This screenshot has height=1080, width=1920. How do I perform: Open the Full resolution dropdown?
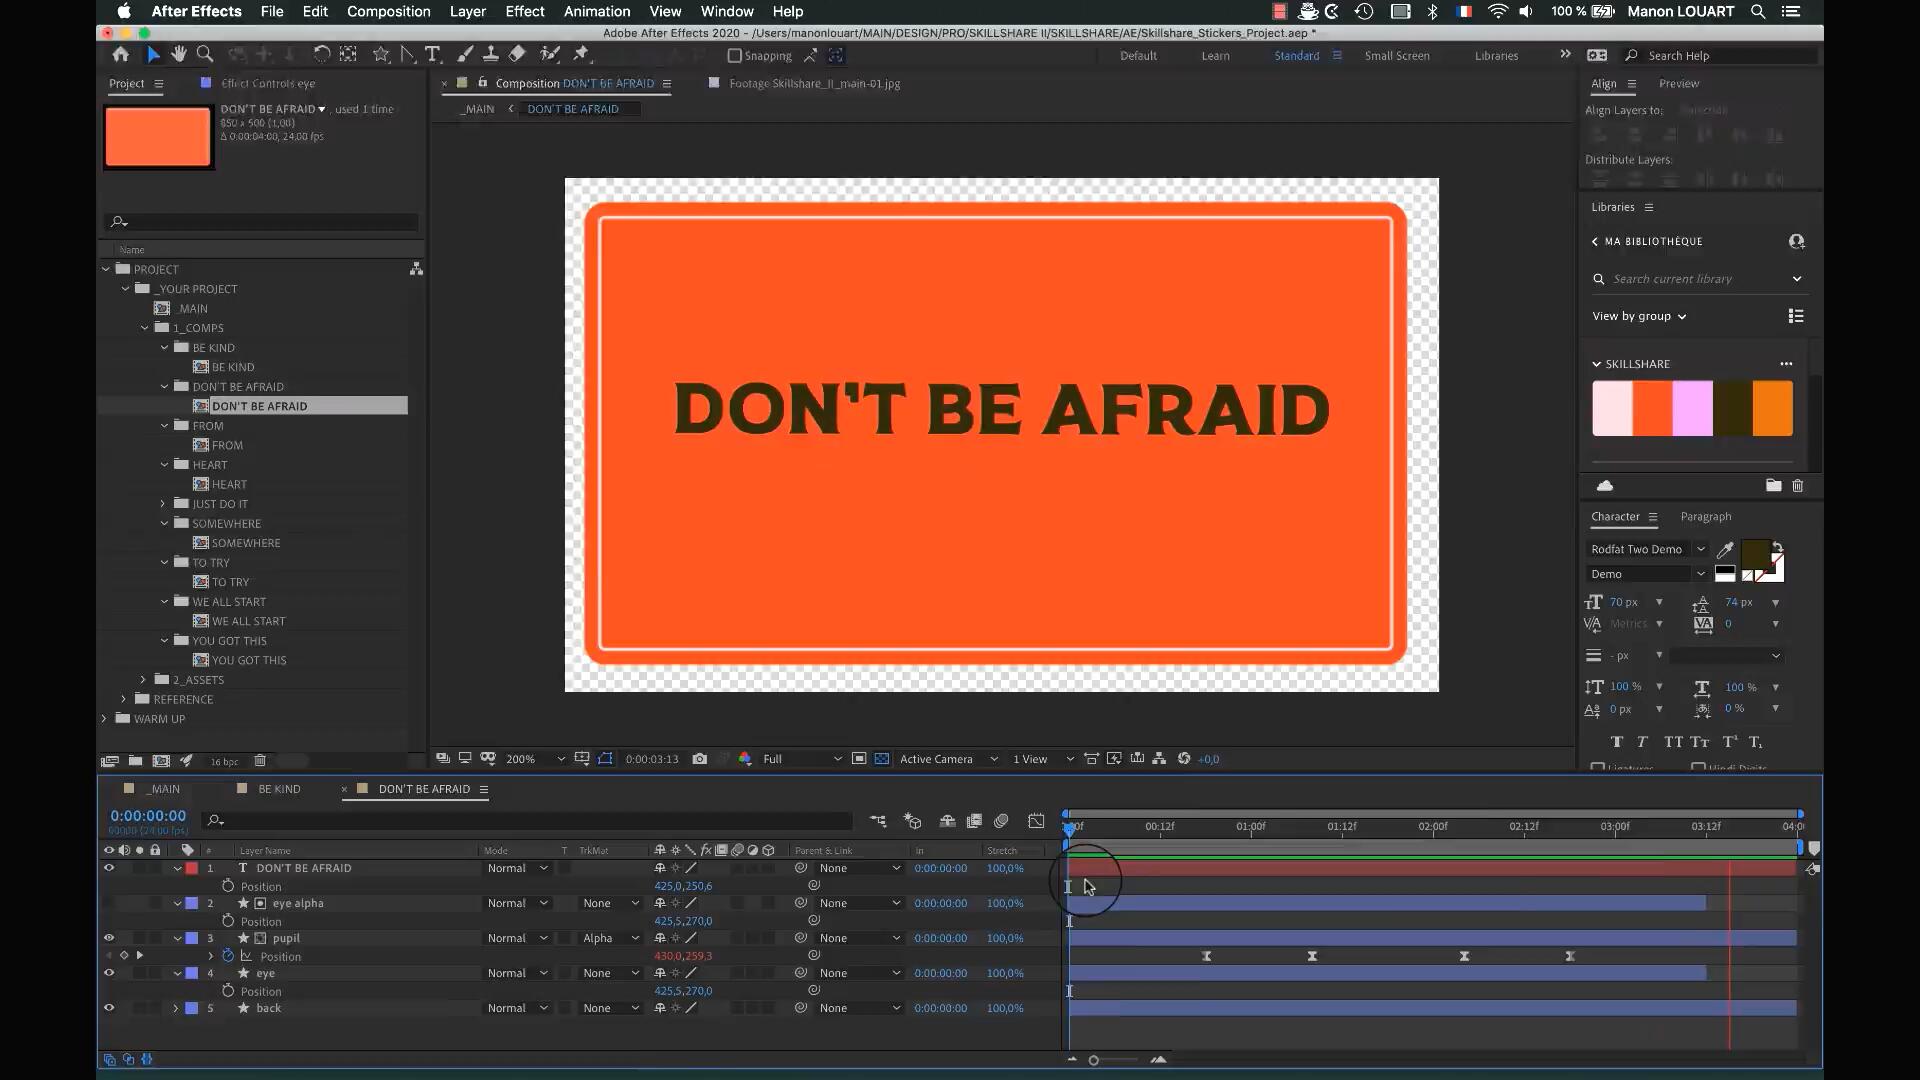pos(802,759)
